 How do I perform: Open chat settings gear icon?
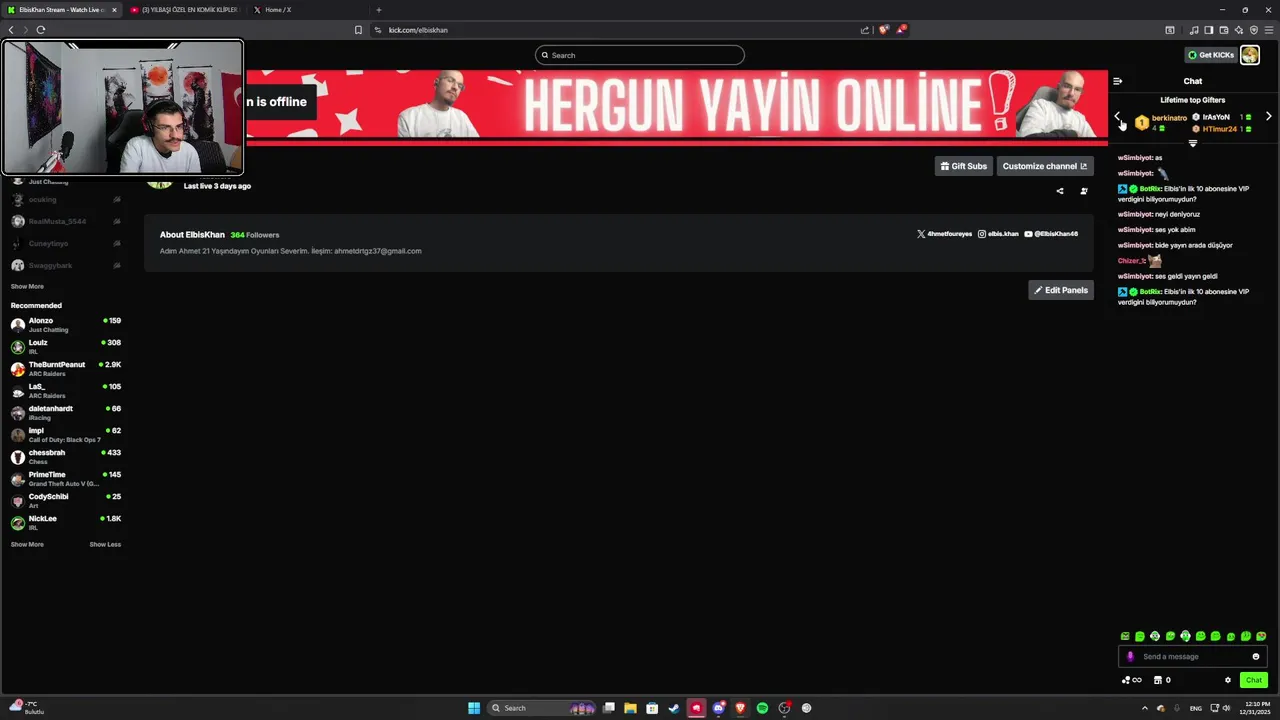pyautogui.click(x=1228, y=680)
